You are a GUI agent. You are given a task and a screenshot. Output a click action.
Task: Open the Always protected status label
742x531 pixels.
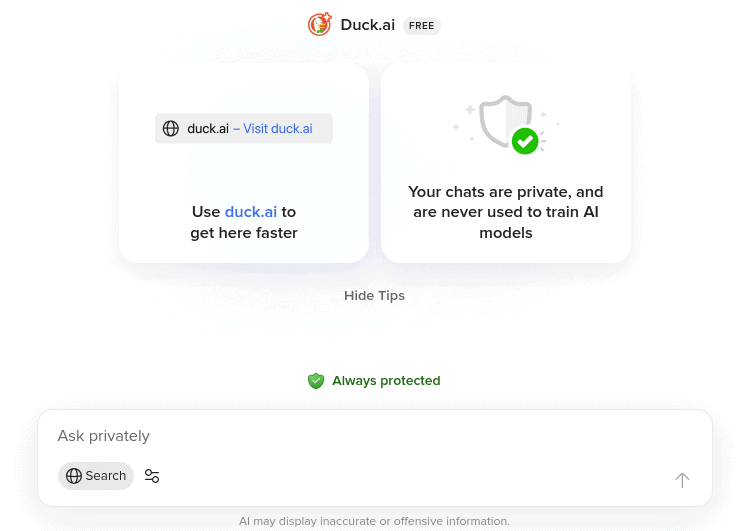pos(386,381)
